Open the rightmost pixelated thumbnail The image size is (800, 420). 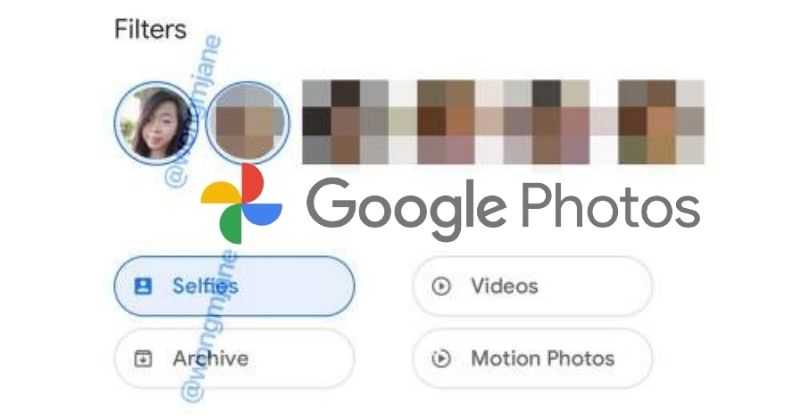tap(661, 122)
